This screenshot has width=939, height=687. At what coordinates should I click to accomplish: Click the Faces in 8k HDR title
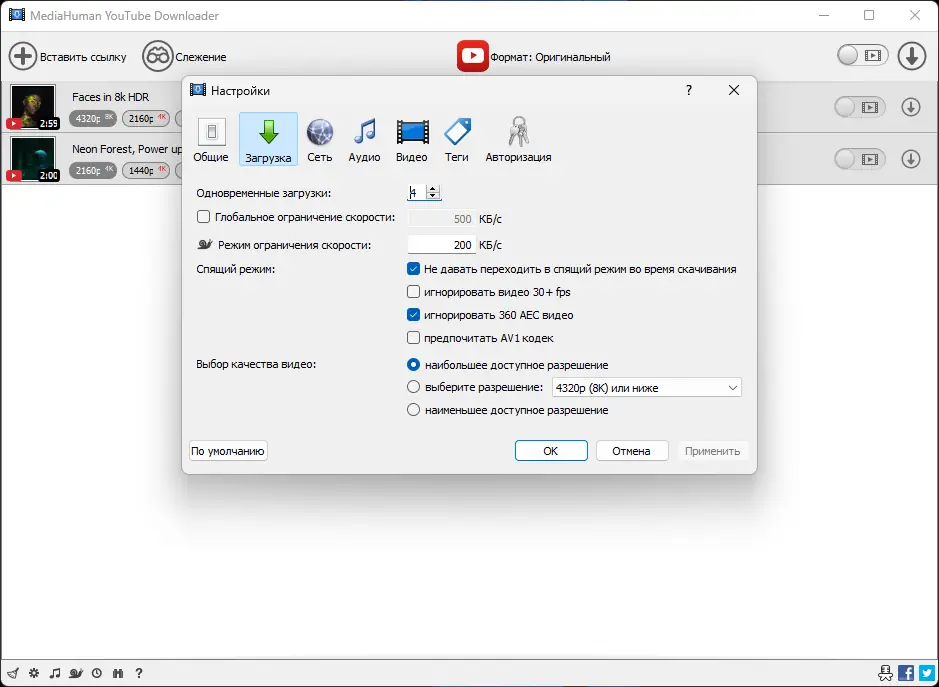tap(111, 97)
